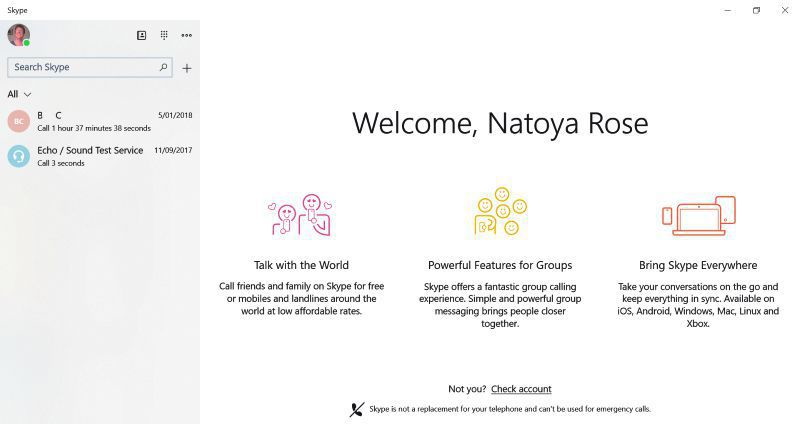Viewport: 800px width, 424px height.
Task: Open the three-dot more options menu
Action: pos(187,35)
